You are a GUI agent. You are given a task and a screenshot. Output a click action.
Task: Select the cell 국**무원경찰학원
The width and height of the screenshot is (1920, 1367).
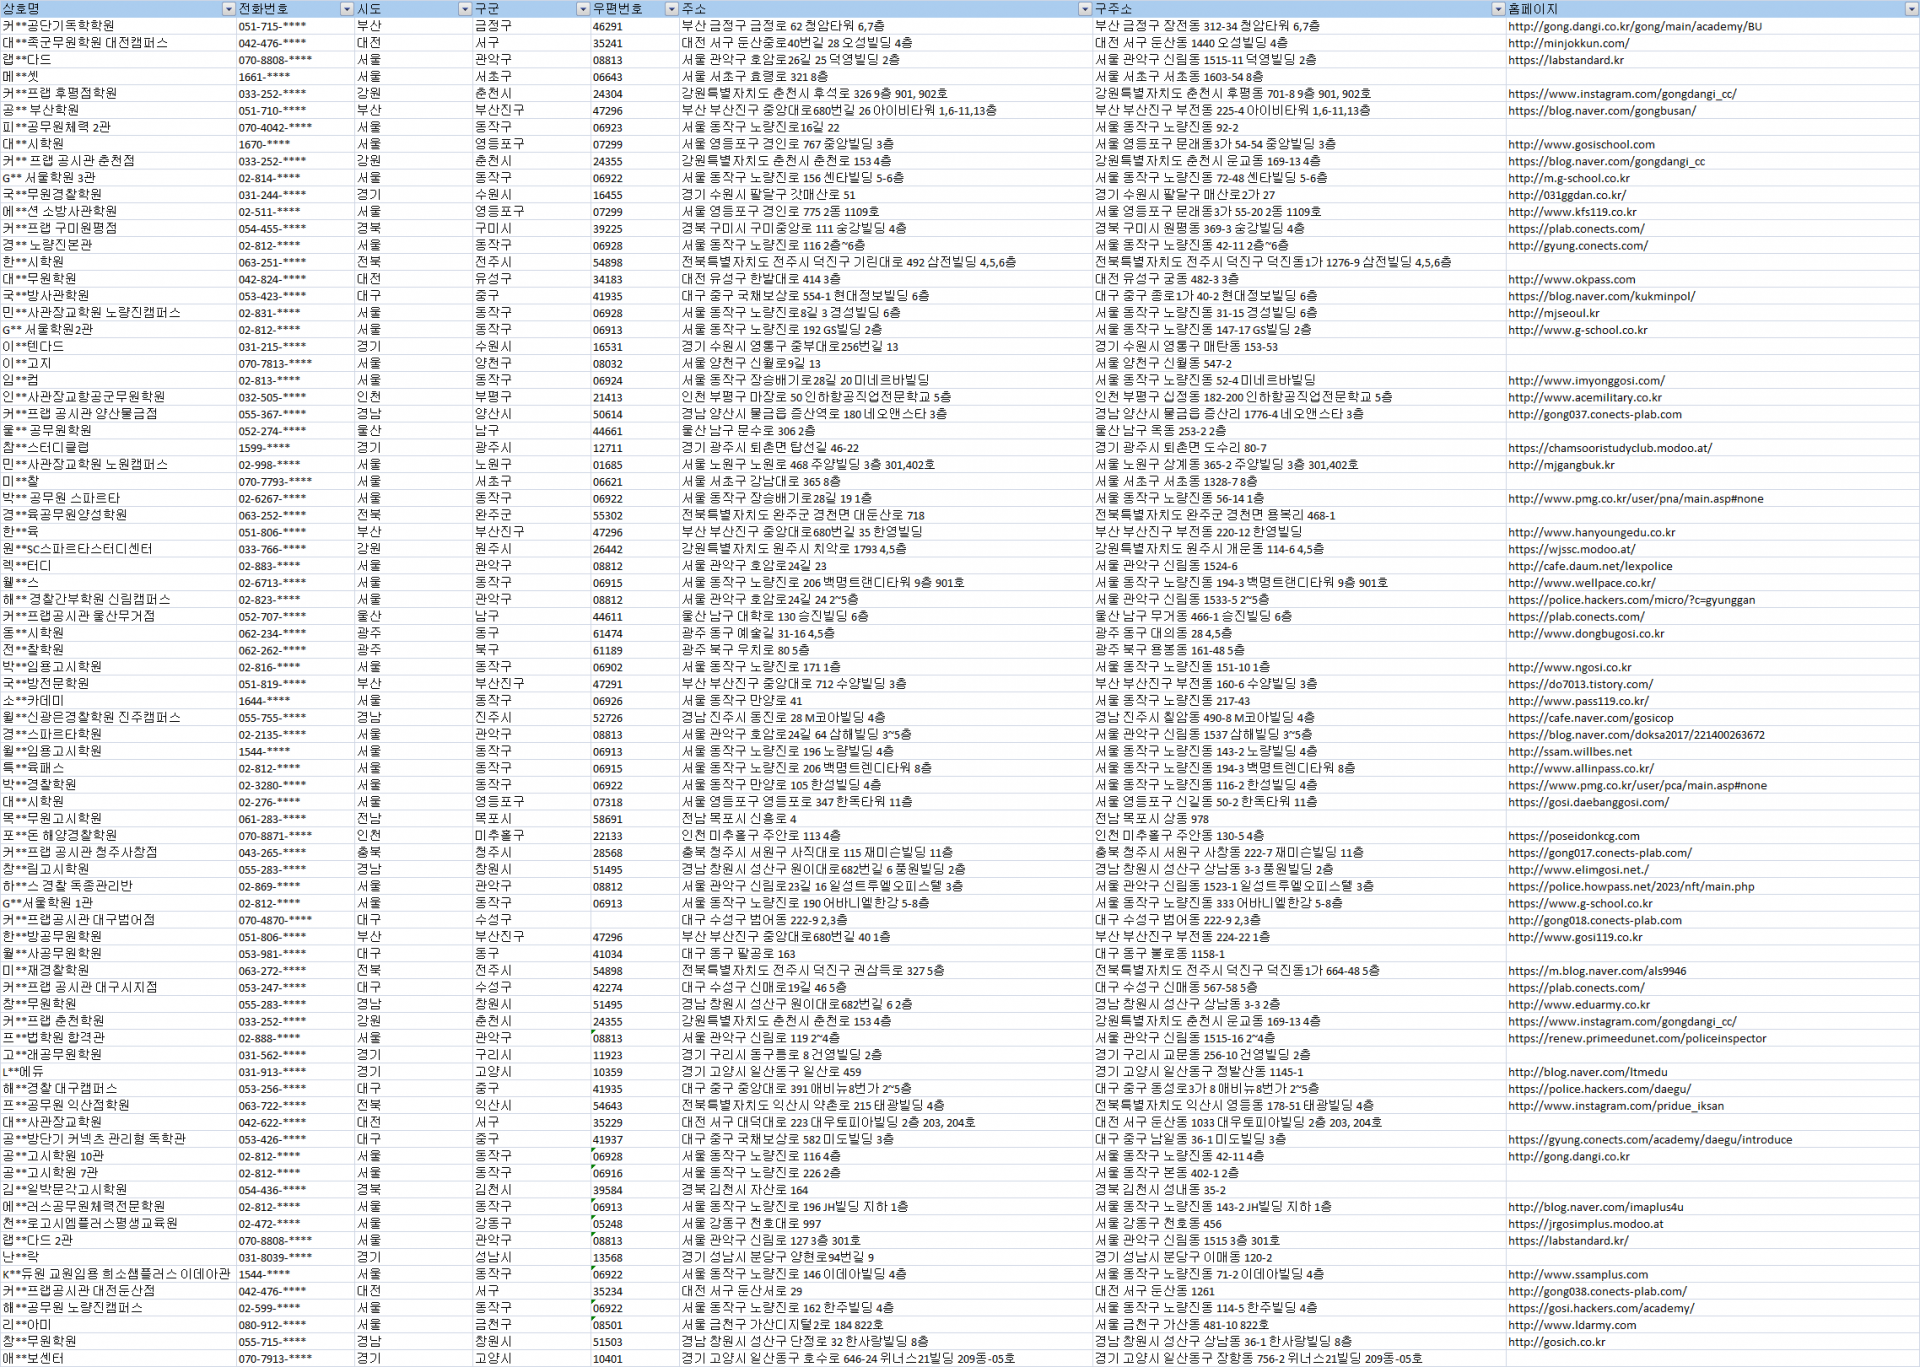[52, 194]
